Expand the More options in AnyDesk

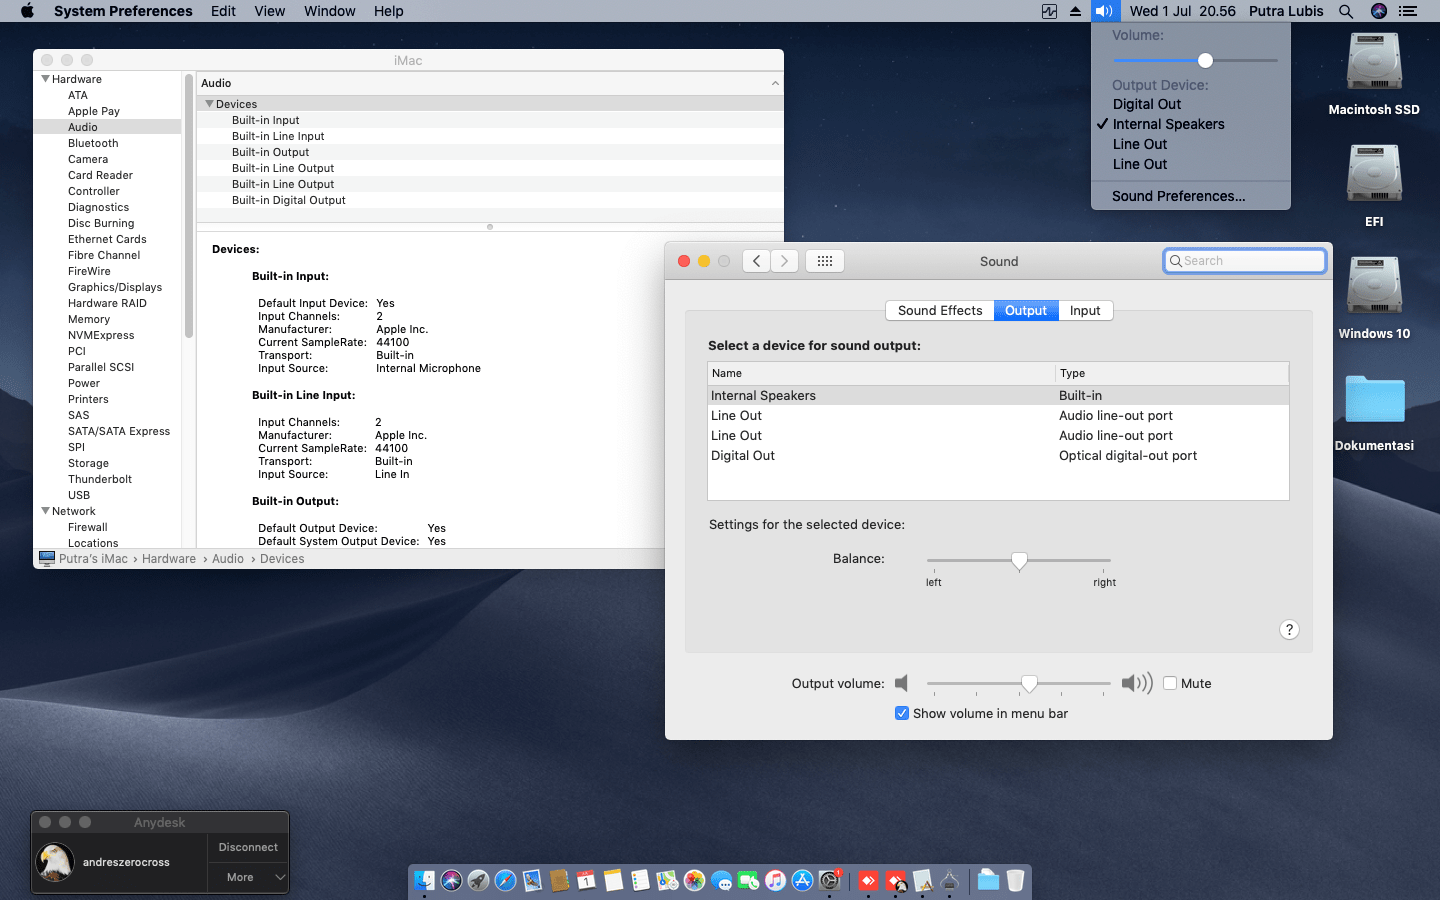[247, 877]
